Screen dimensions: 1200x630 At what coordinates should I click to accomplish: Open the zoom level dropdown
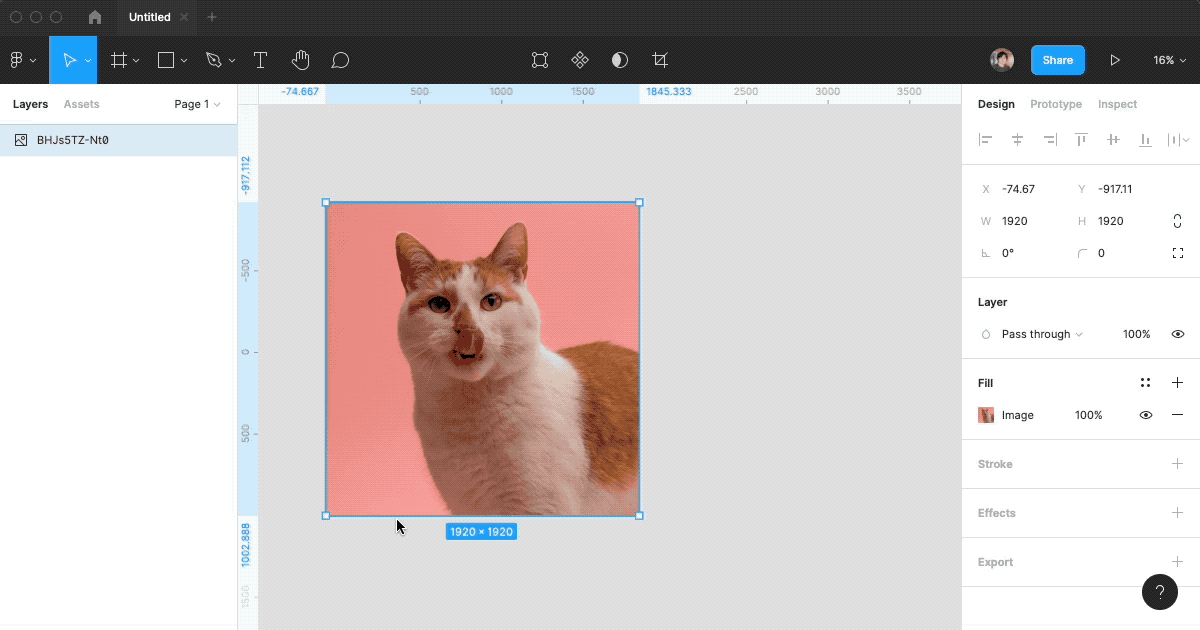(1170, 60)
